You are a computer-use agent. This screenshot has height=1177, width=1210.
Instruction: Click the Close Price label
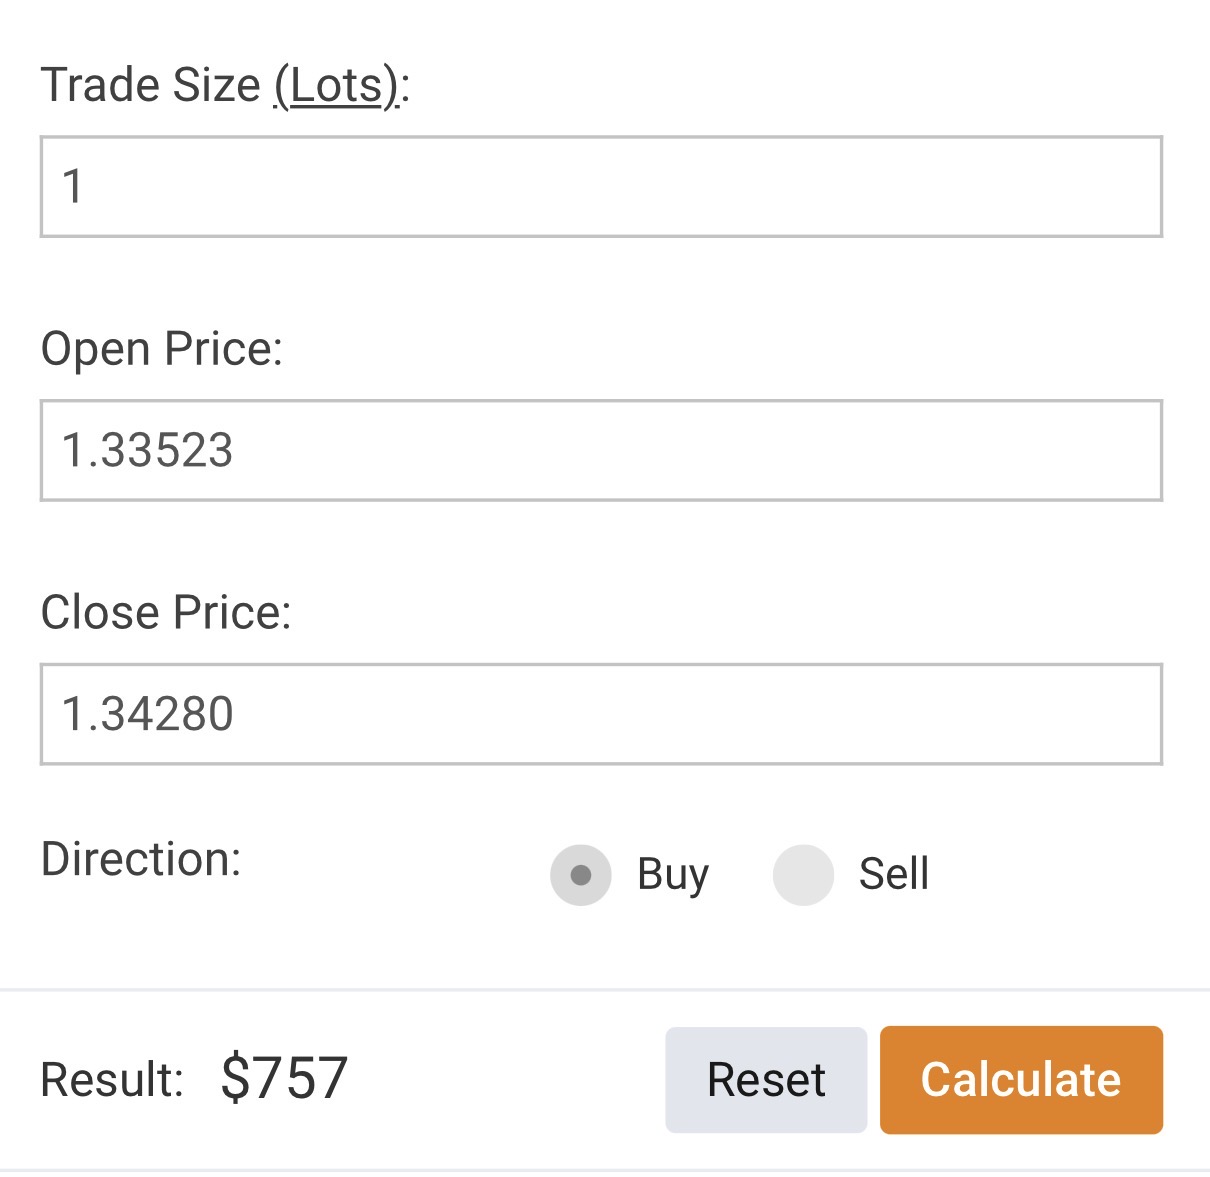(165, 613)
